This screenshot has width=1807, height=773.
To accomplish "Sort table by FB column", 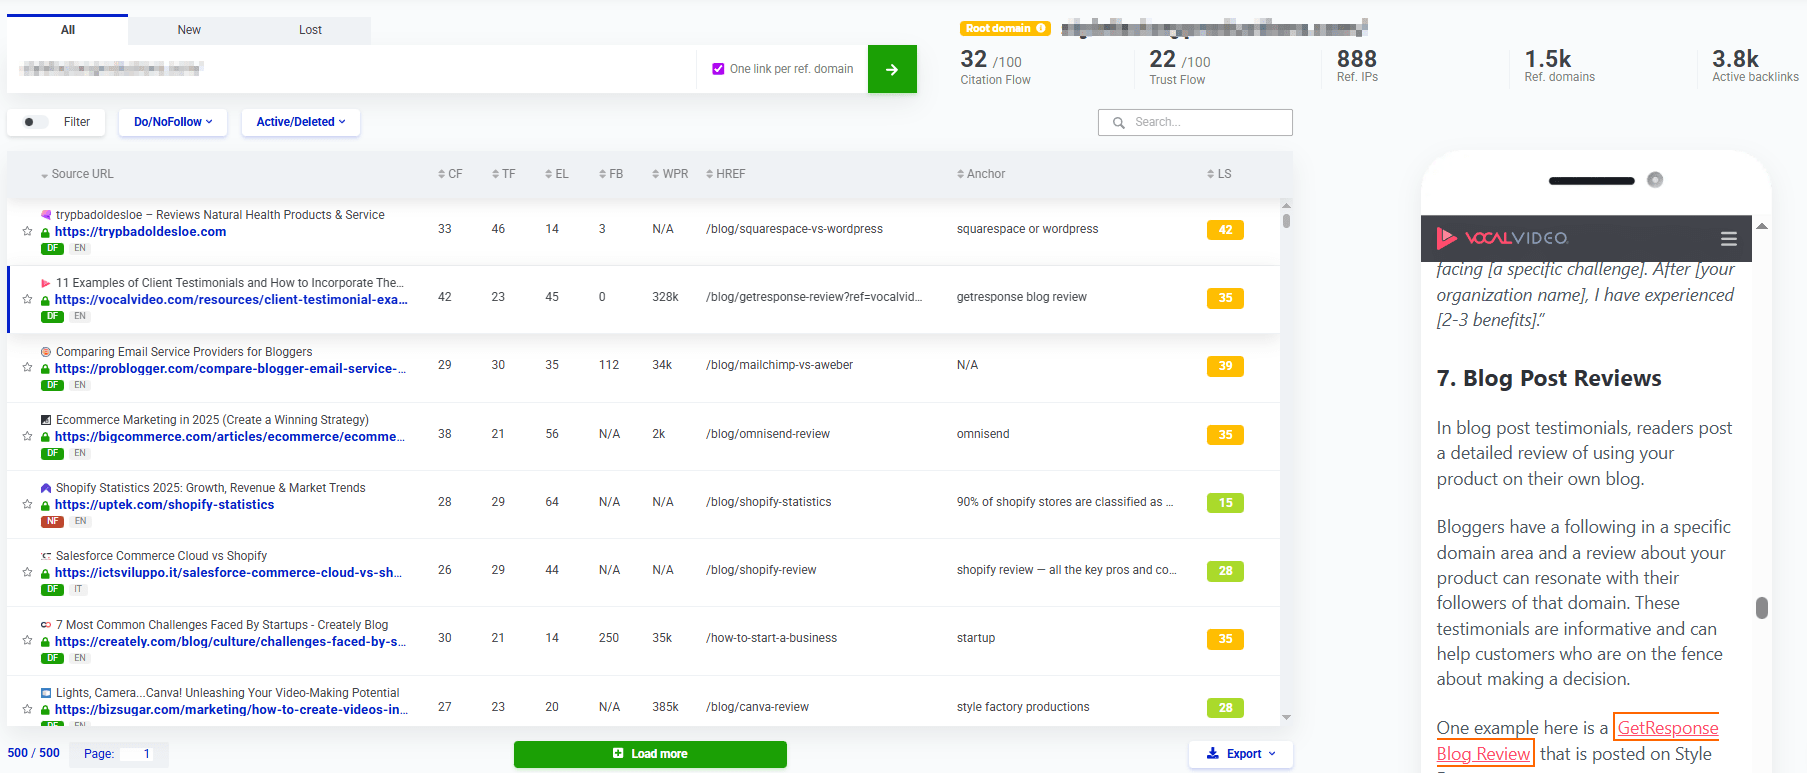I will point(610,174).
